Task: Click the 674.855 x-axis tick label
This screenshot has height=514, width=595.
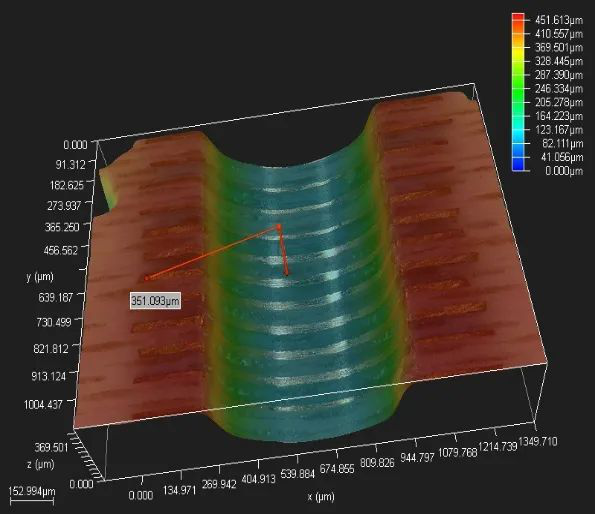Action: [x=337, y=469]
